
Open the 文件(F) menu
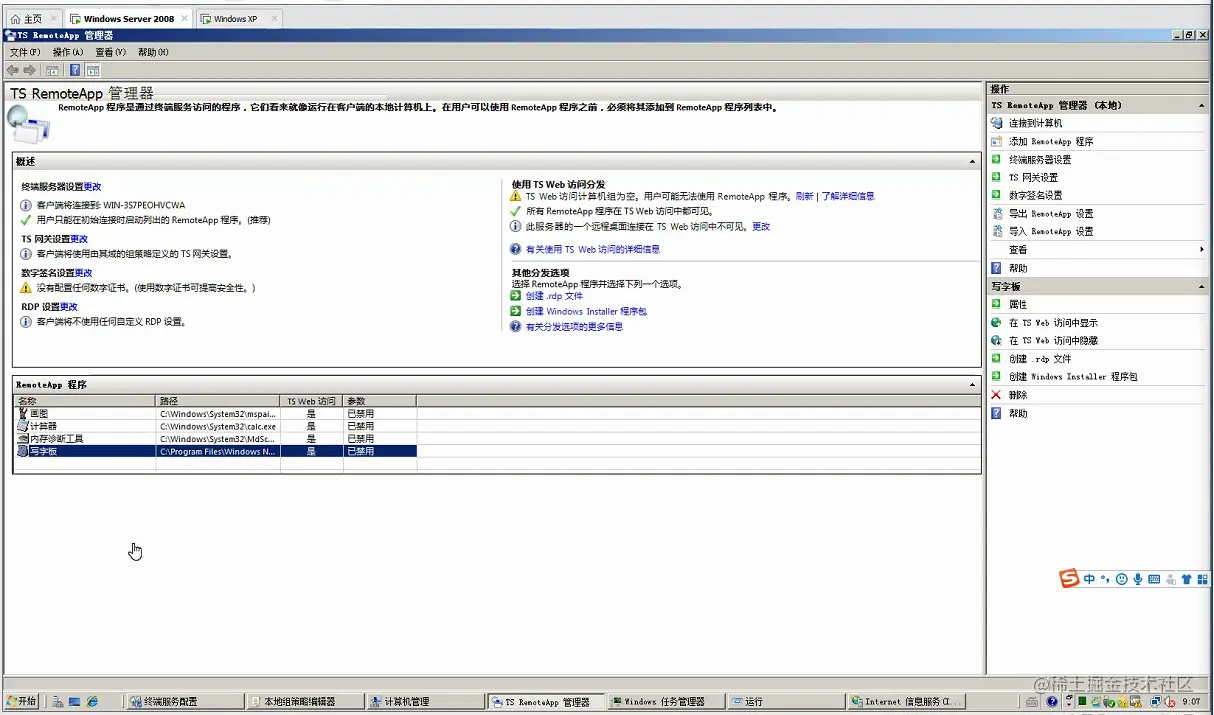click(25, 52)
